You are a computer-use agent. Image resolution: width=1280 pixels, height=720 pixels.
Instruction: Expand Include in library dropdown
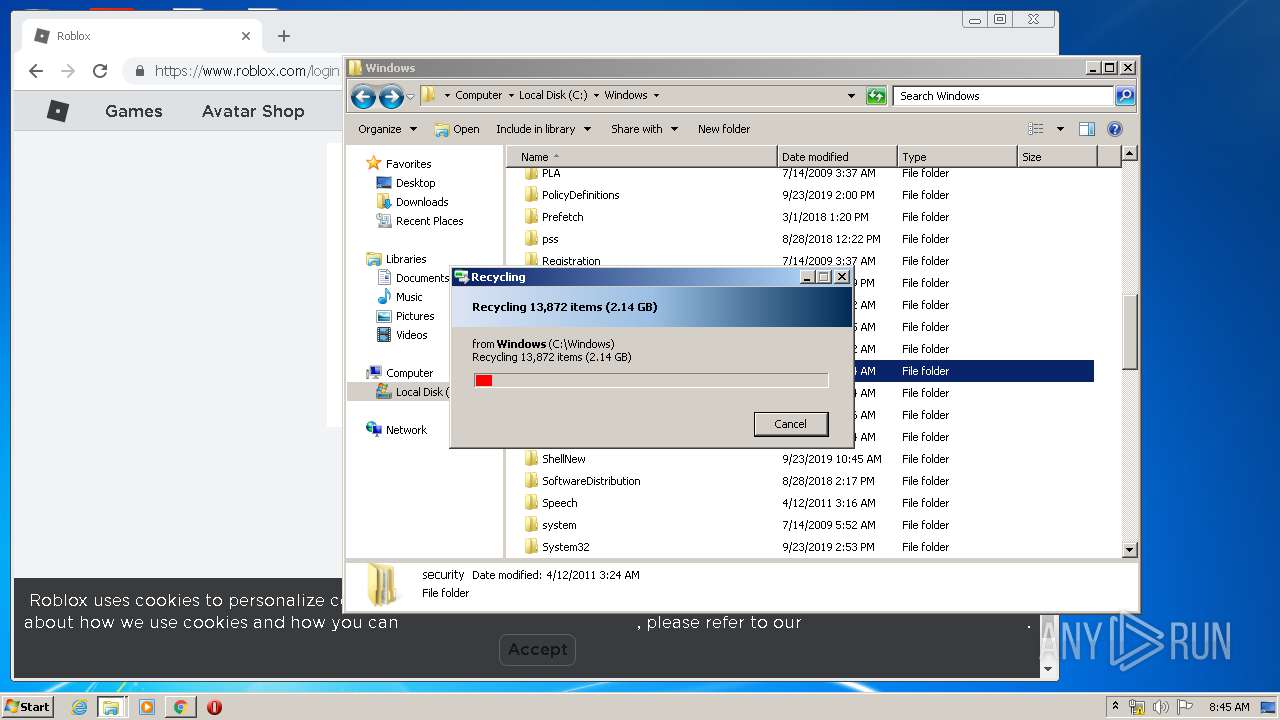click(x=543, y=129)
